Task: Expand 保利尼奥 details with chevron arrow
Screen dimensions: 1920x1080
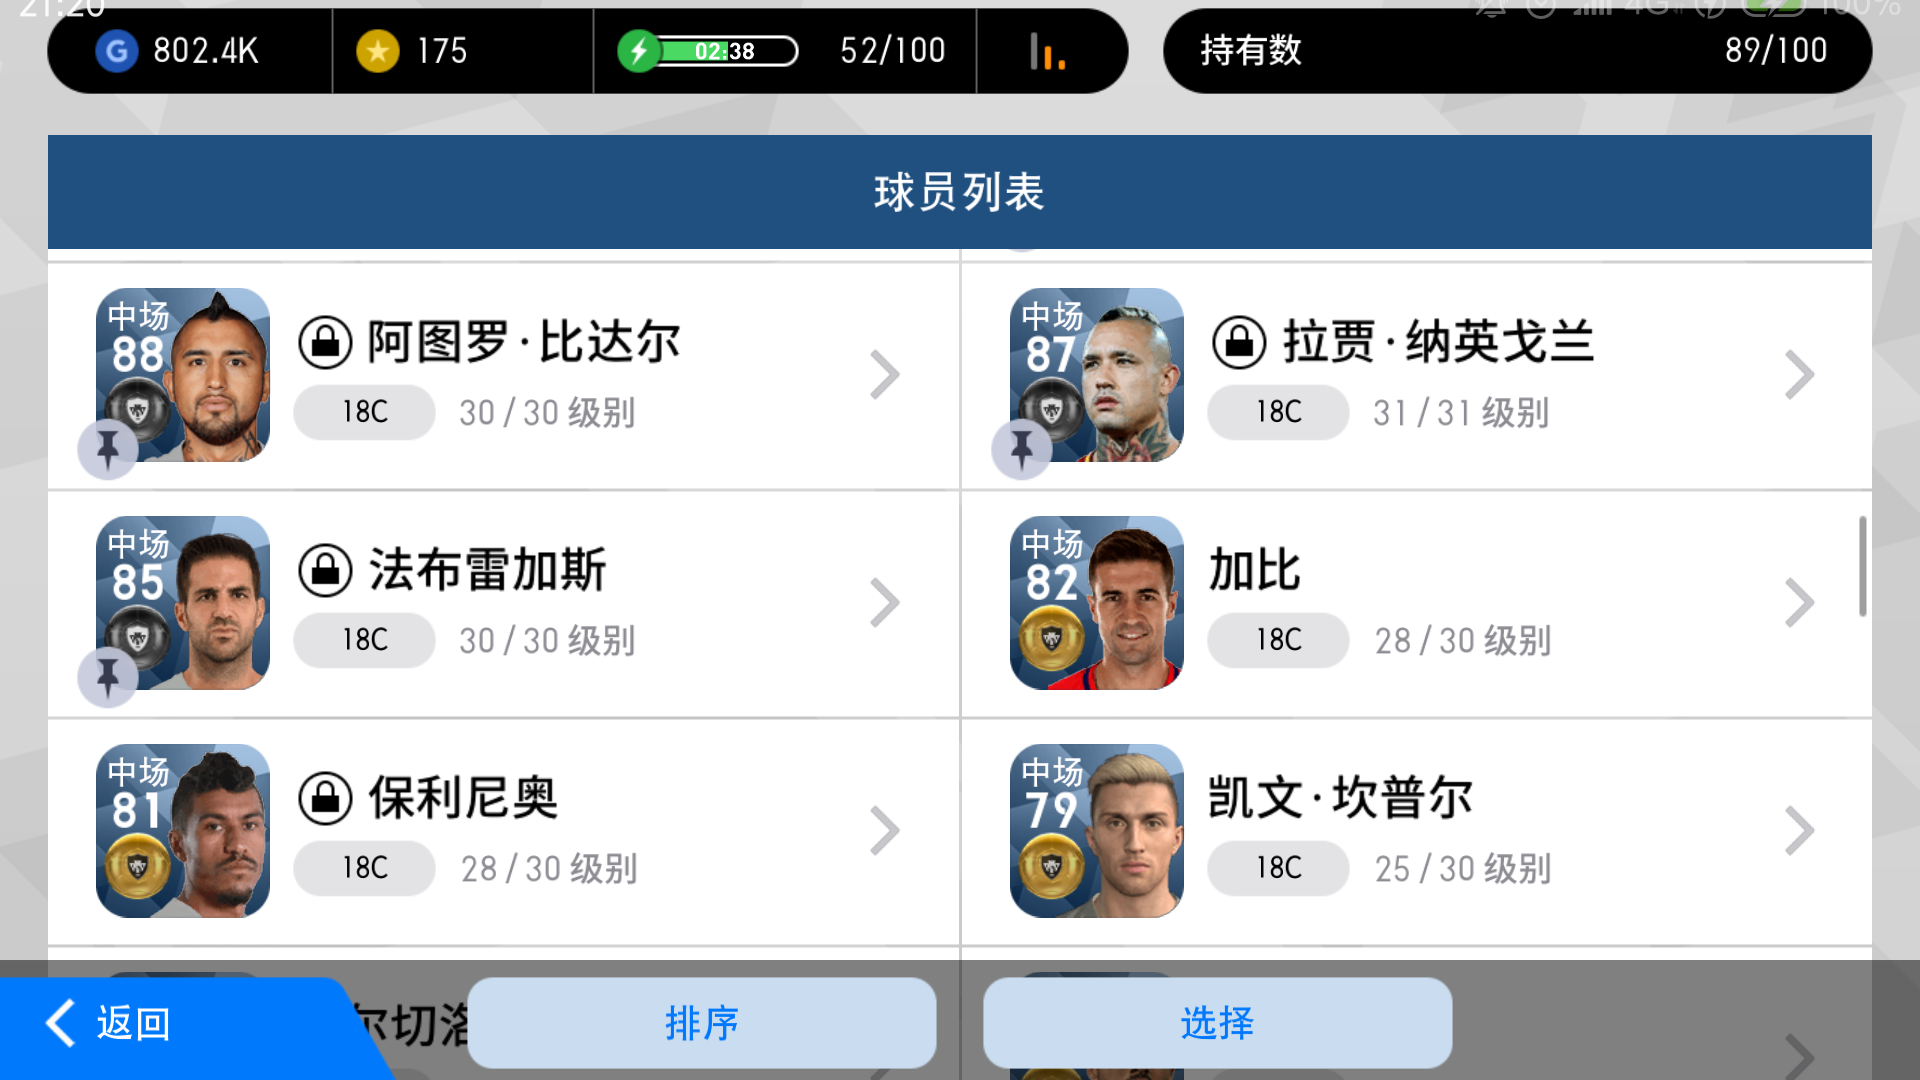Action: pyautogui.click(x=885, y=831)
